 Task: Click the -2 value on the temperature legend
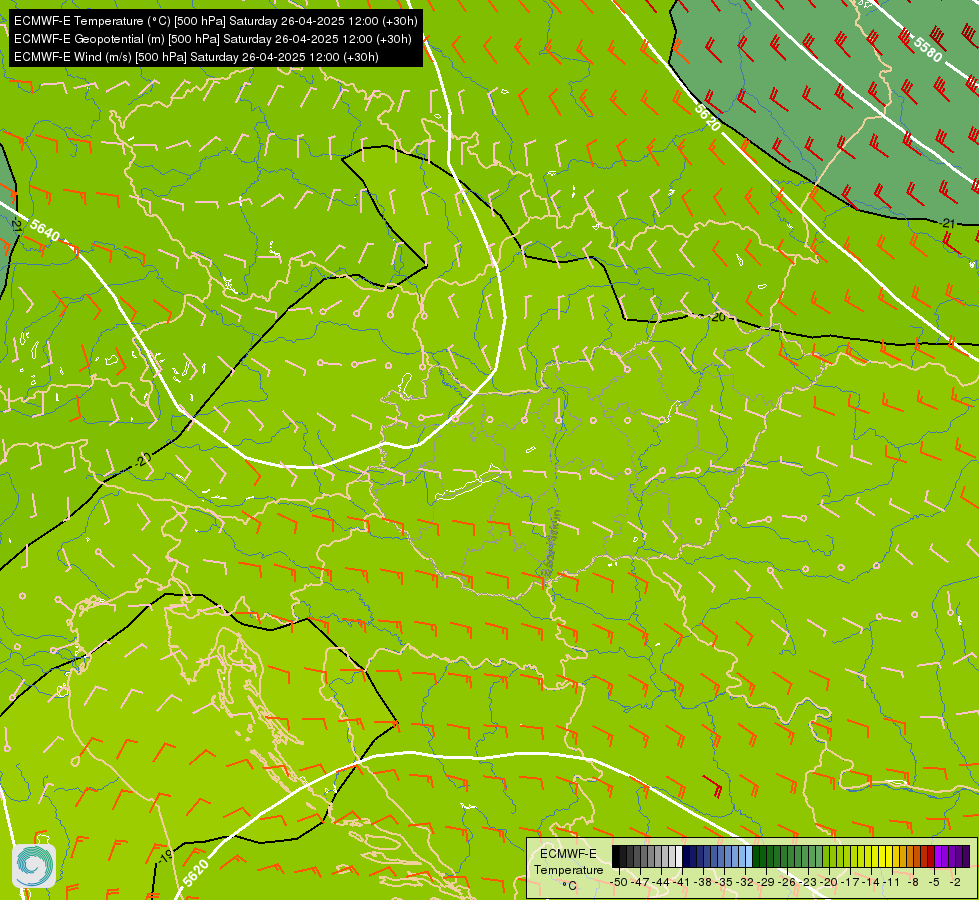tap(955, 882)
